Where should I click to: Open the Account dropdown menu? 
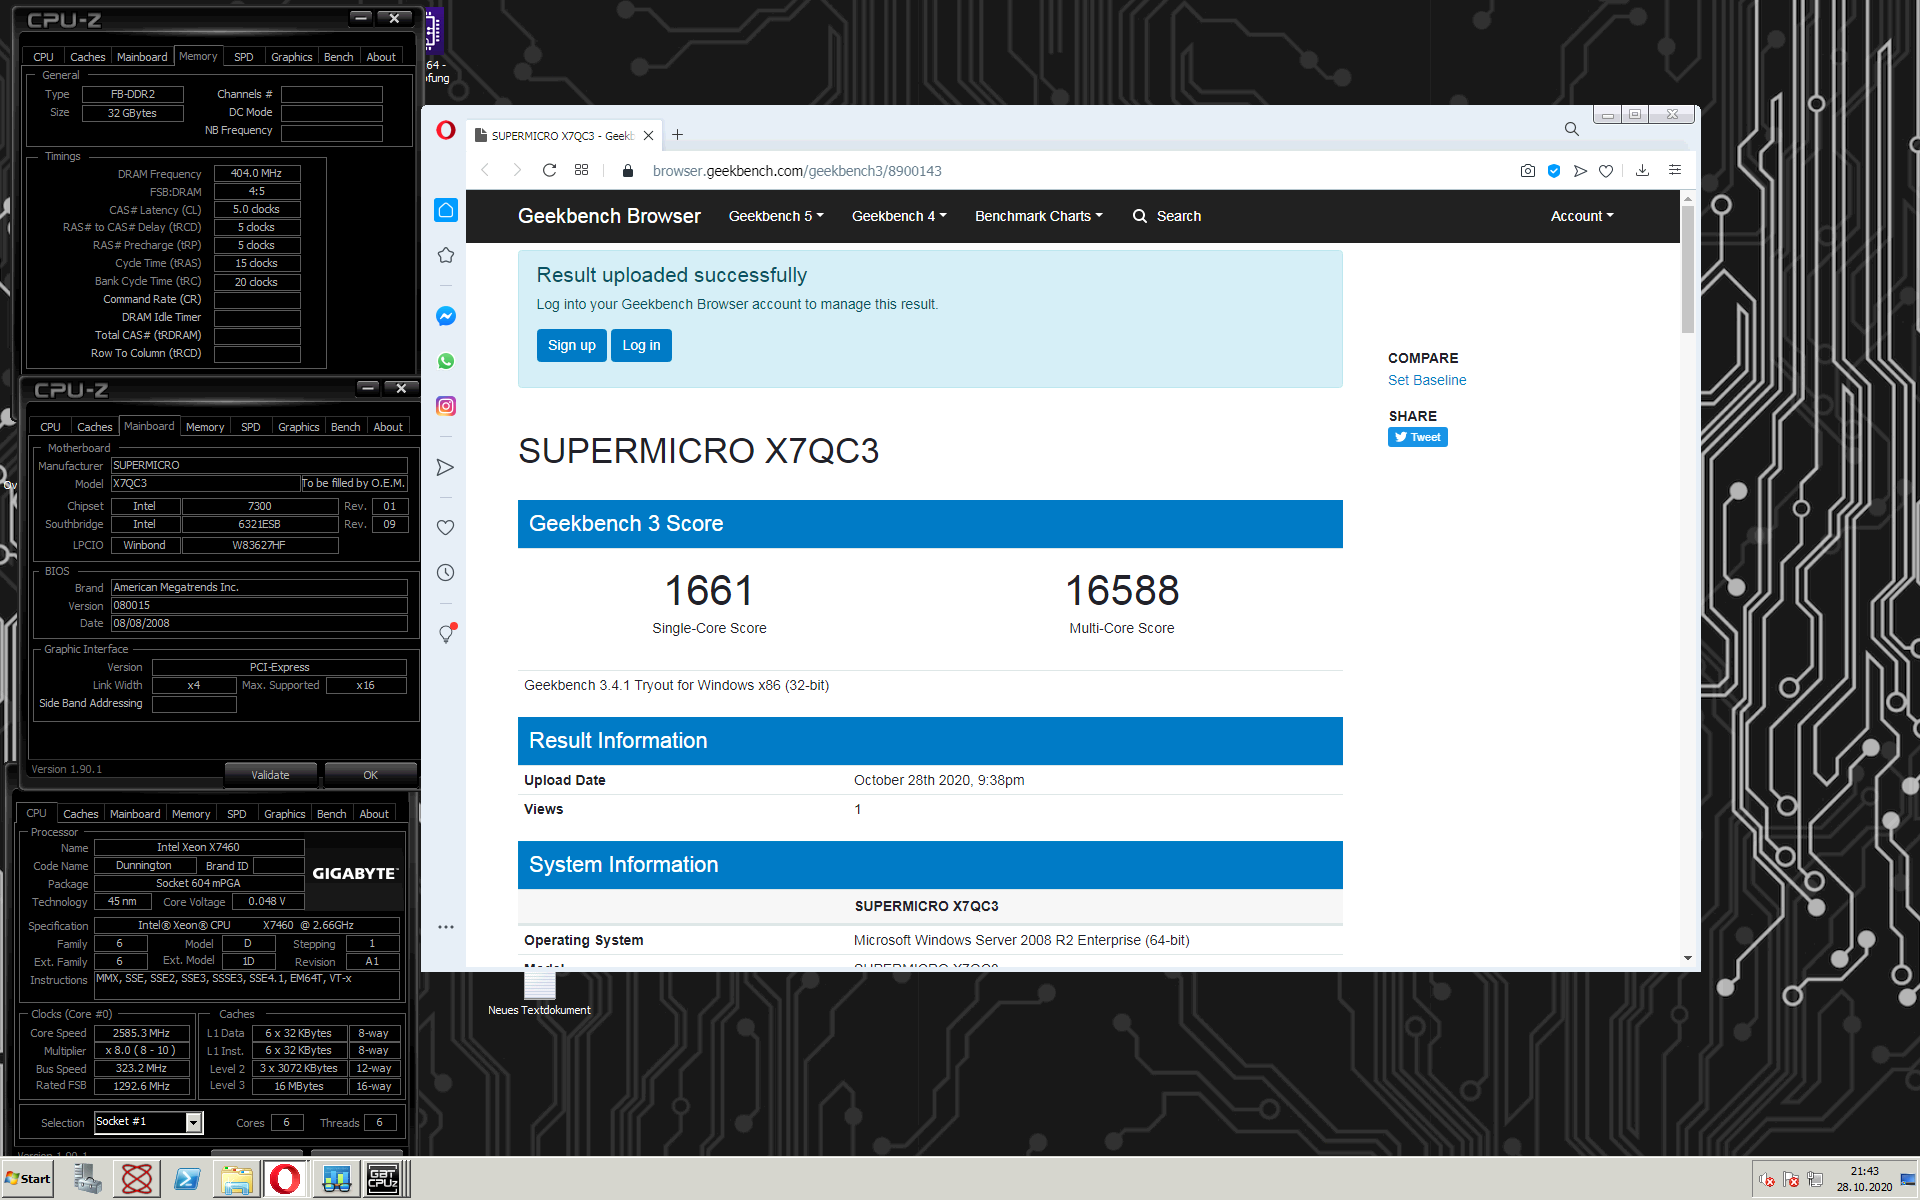coord(1582,216)
